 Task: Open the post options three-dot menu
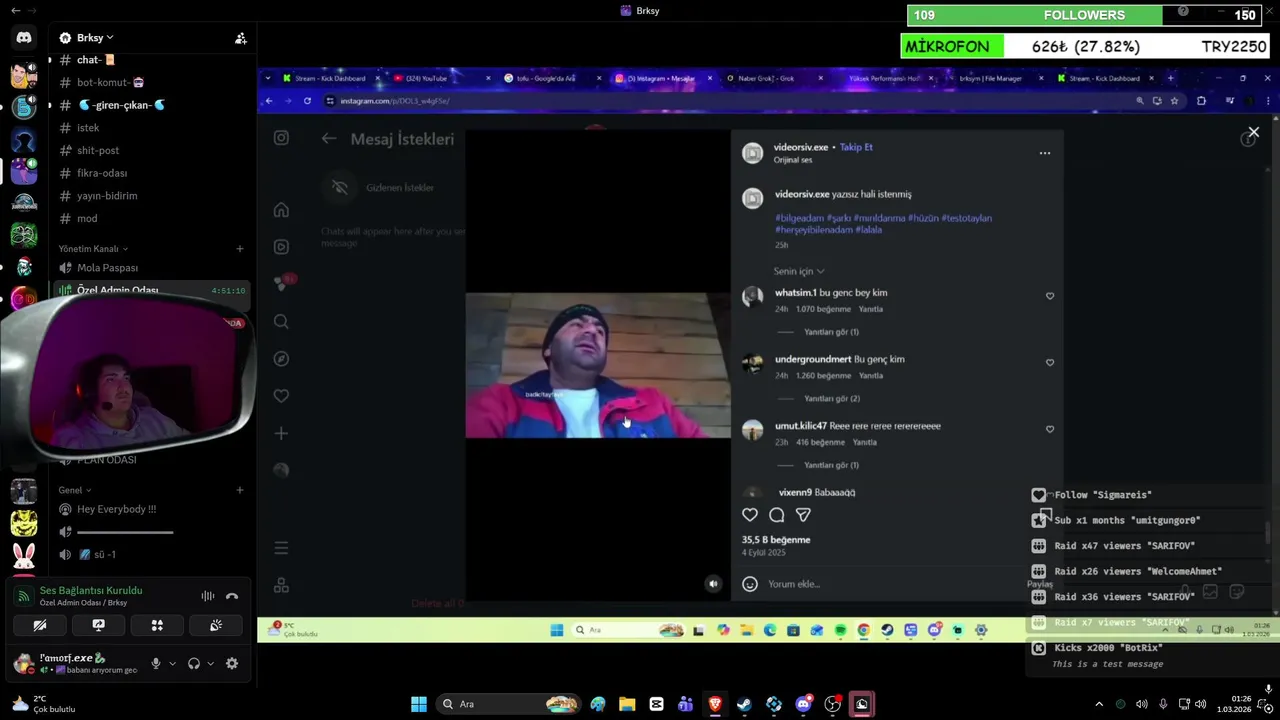coord(1044,153)
